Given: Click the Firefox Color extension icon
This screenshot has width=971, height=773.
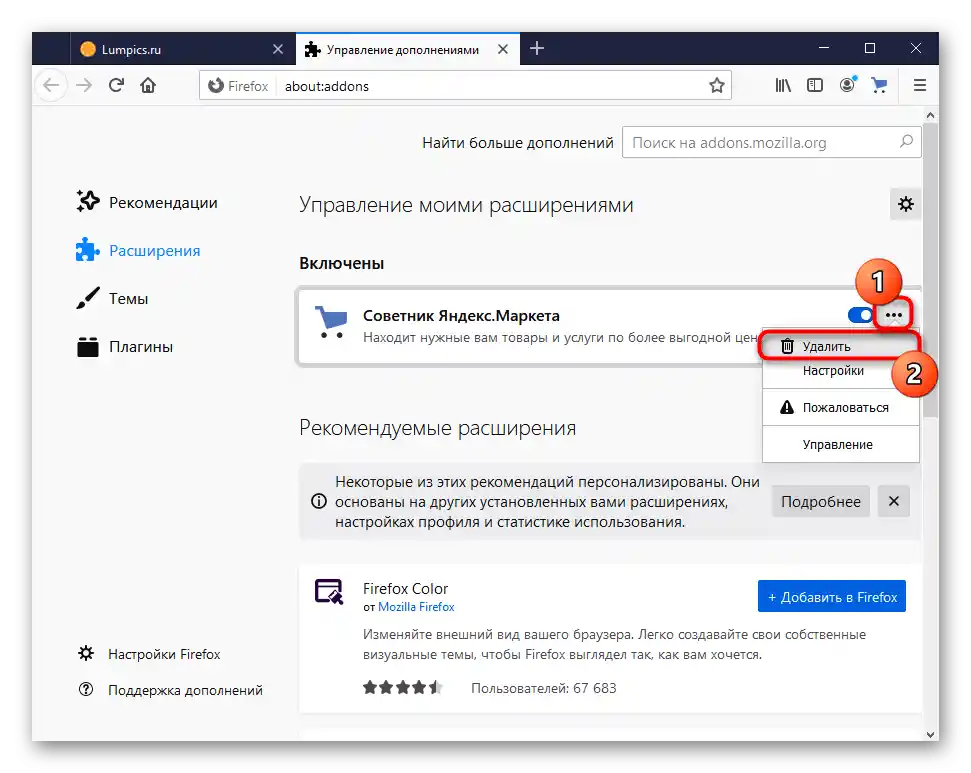Looking at the screenshot, I should point(329,591).
